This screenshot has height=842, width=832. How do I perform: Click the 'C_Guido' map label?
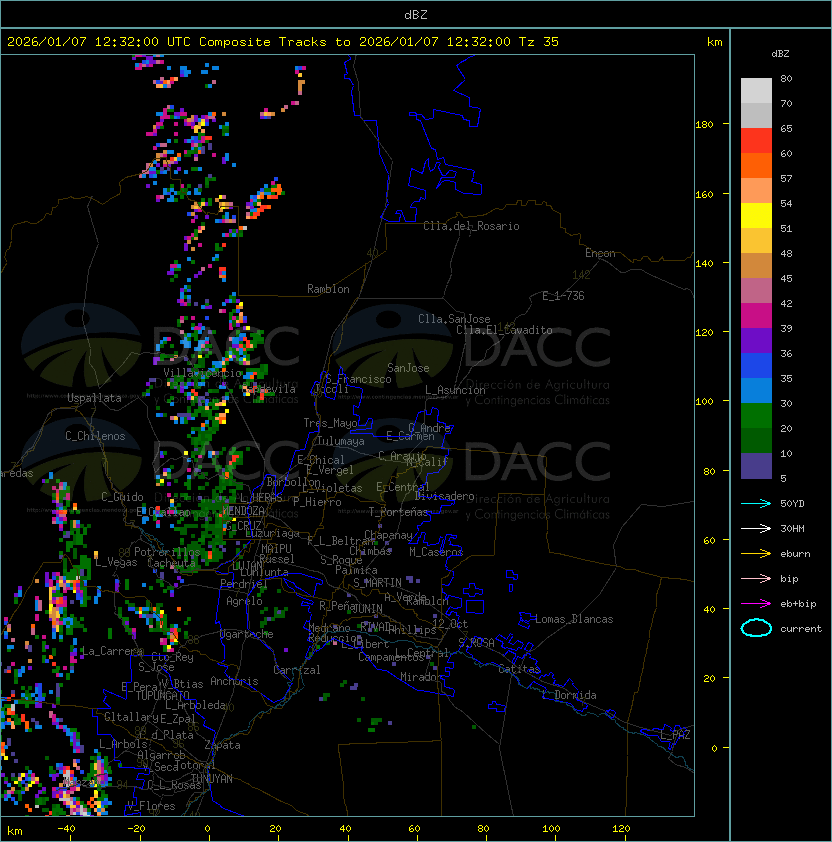click(x=122, y=497)
